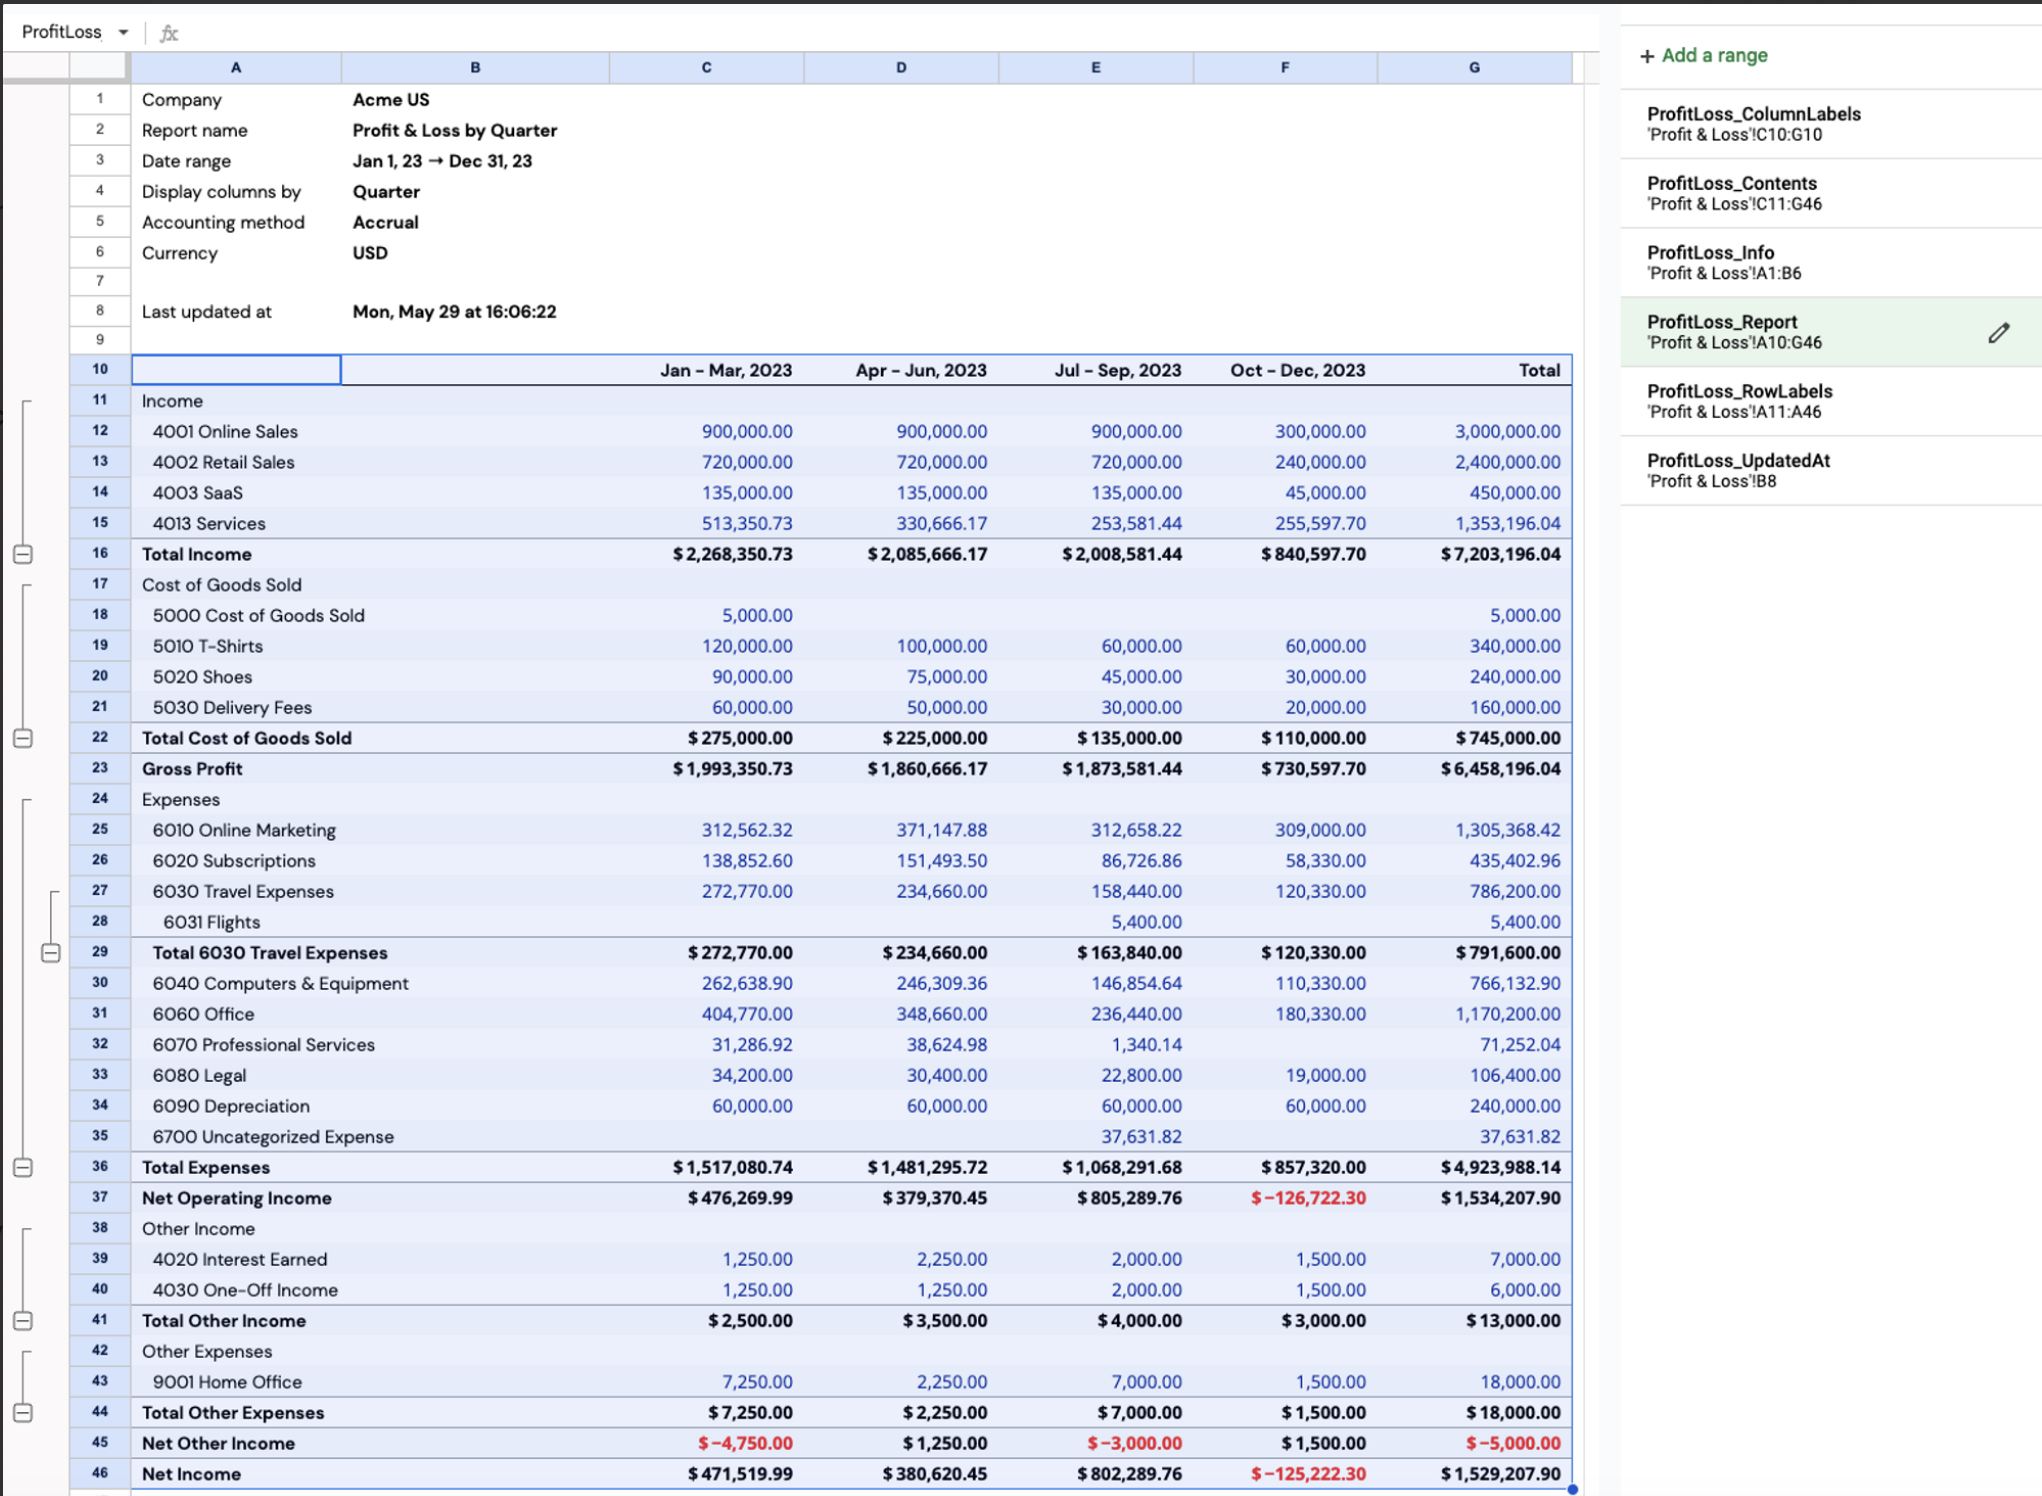This screenshot has height=1496, width=2042.
Task: Choose the ProfitLoss_RowLabels named range
Action: click(1830, 401)
